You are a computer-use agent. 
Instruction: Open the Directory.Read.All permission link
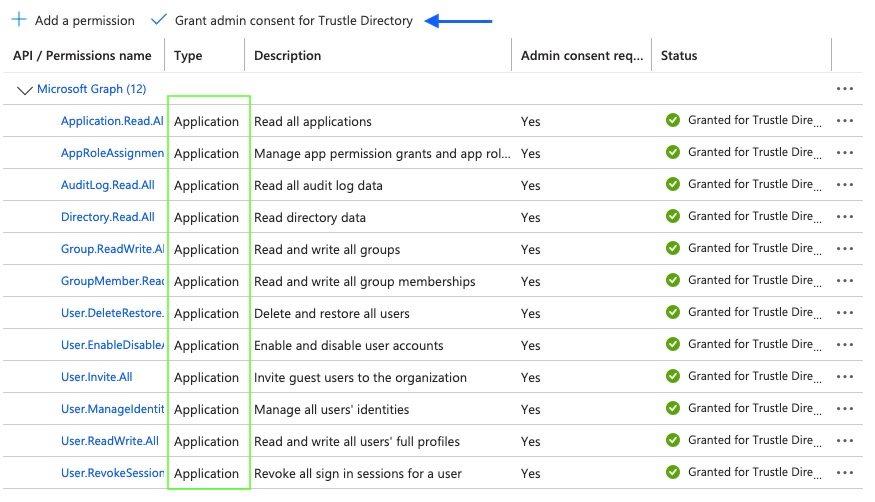click(108, 217)
